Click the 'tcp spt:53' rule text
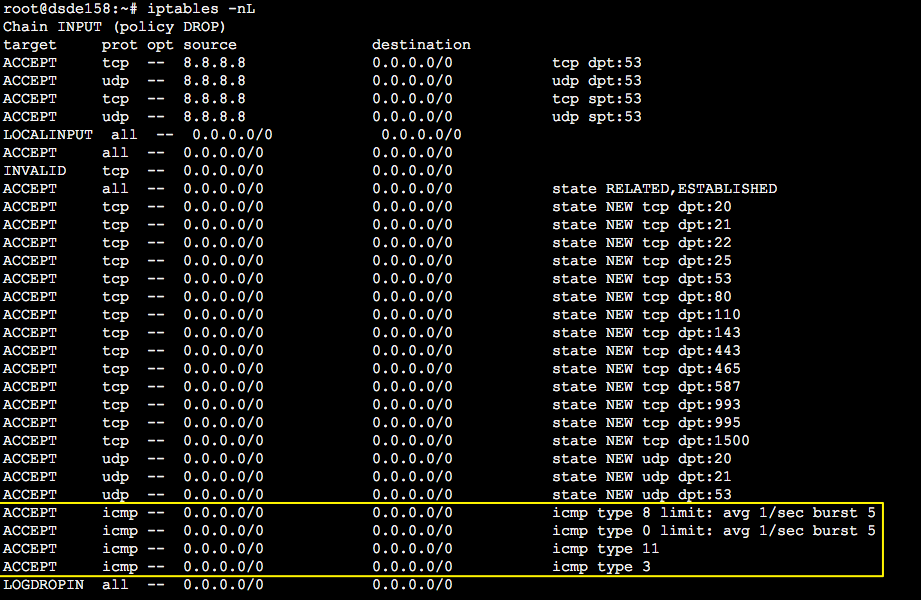 coord(597,99)
